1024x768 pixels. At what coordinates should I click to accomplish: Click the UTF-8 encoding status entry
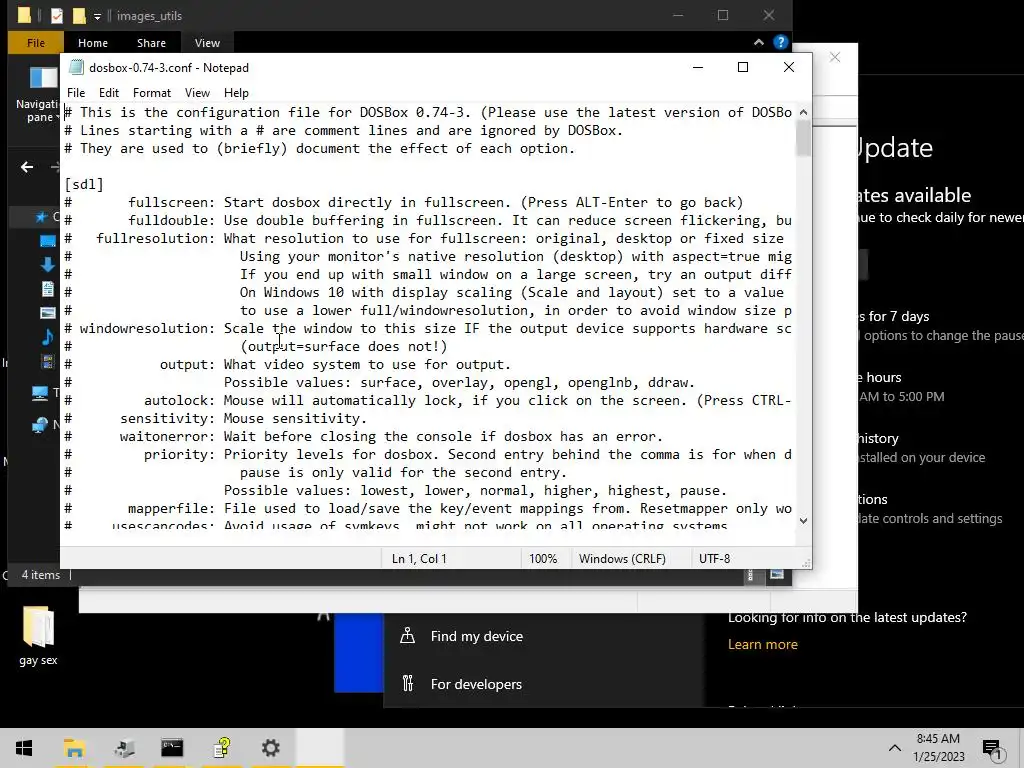coord(714,558)
